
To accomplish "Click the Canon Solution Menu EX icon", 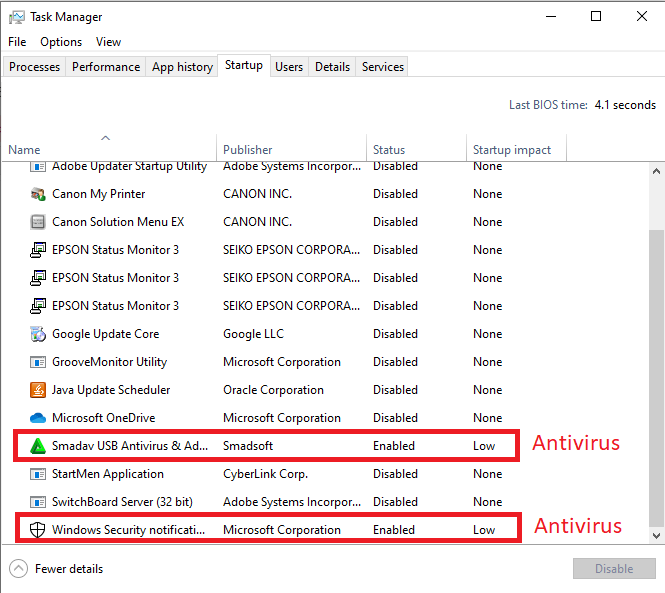I will pos(38,222).
